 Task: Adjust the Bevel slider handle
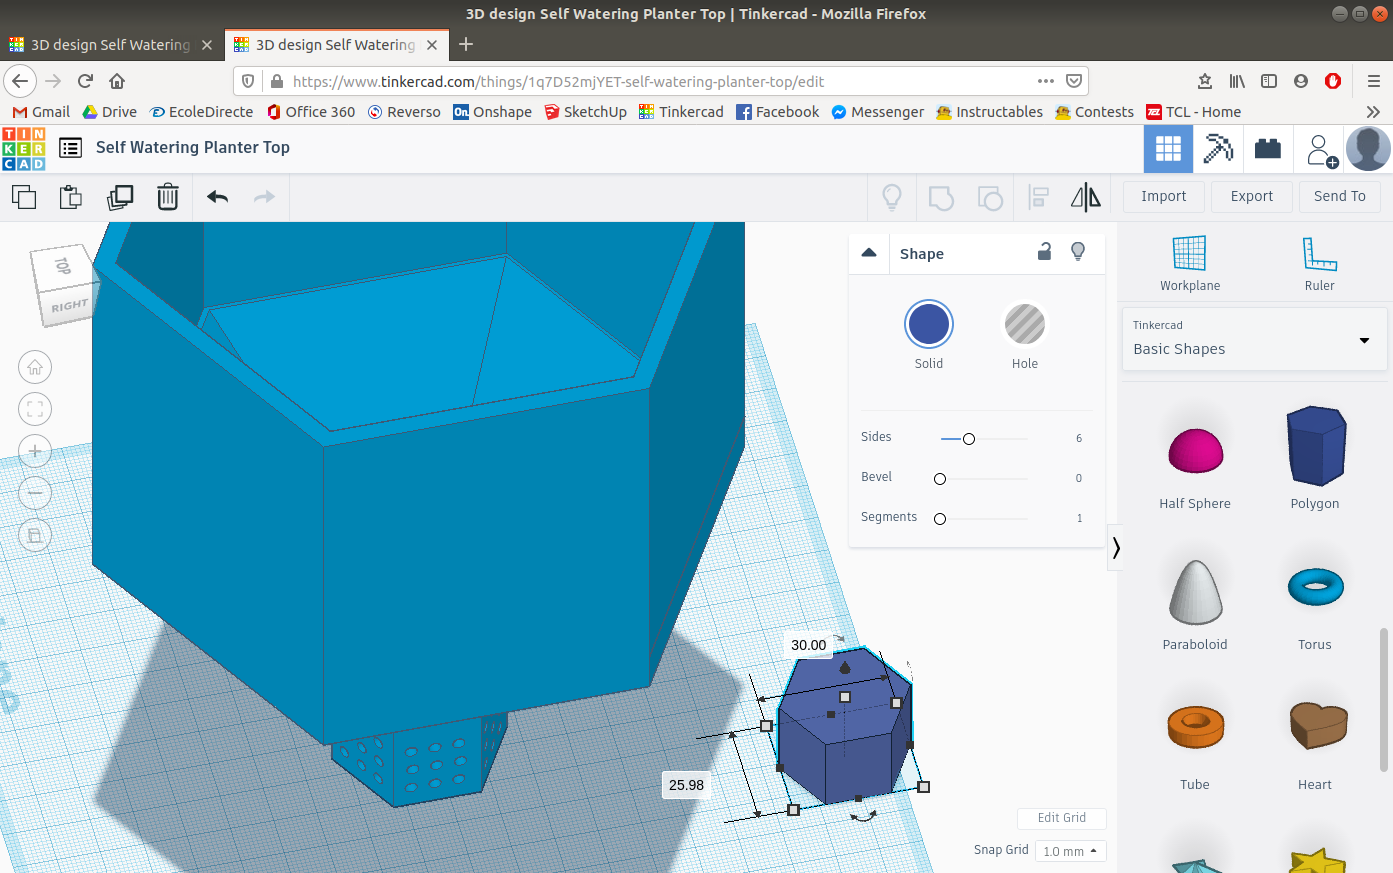click(x=940, y=479)
